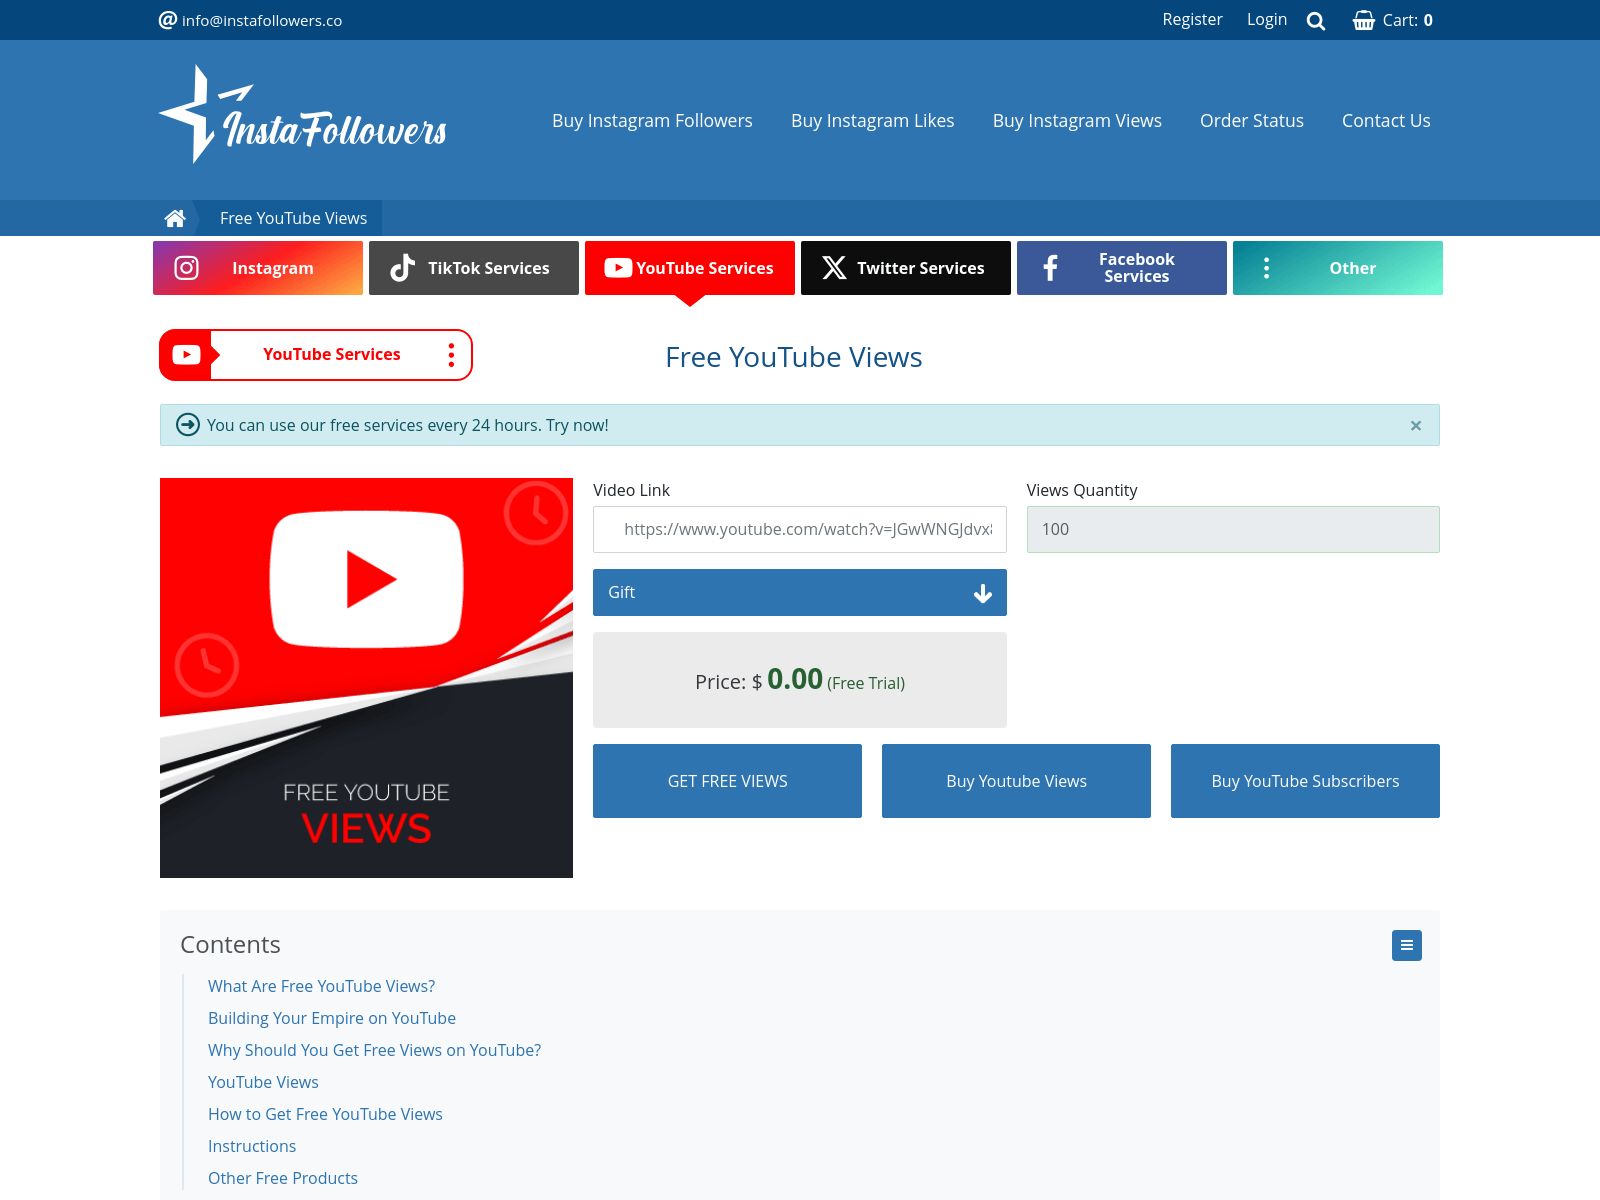Click info@instafollowers.co email link
This screenshot has height=1200, width=1600.
pos(262,20)
